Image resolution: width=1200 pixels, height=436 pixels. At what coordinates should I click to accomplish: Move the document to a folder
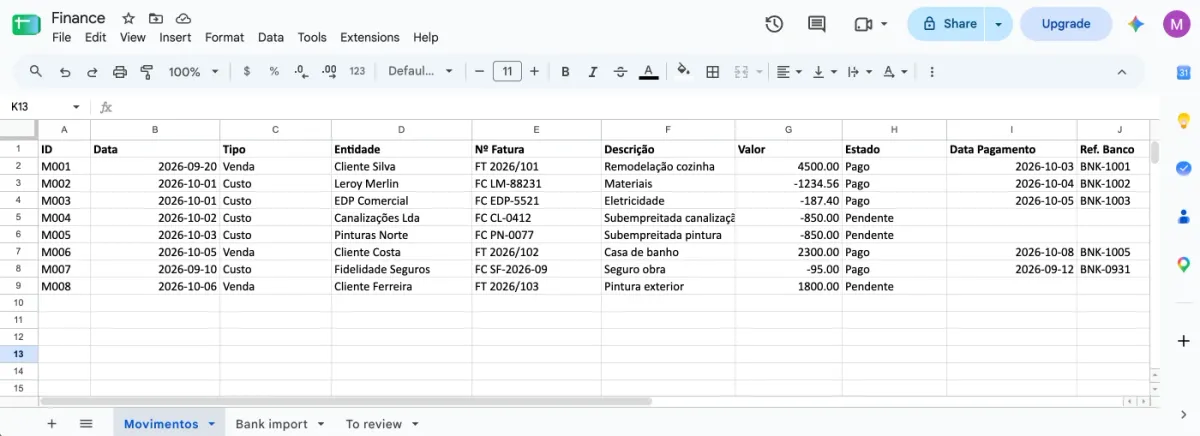tap(155, 19)
